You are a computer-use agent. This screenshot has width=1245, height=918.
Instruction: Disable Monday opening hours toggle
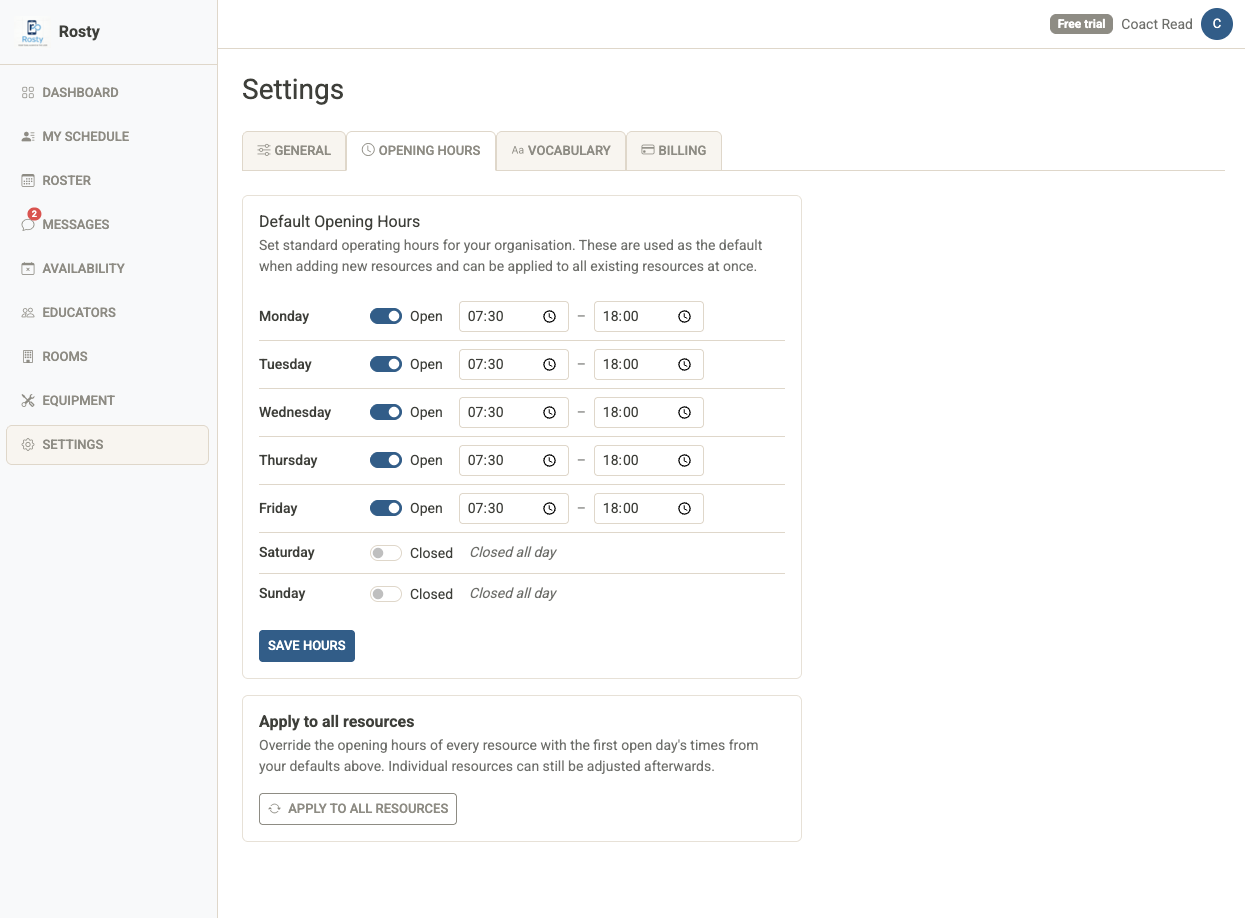385,316
